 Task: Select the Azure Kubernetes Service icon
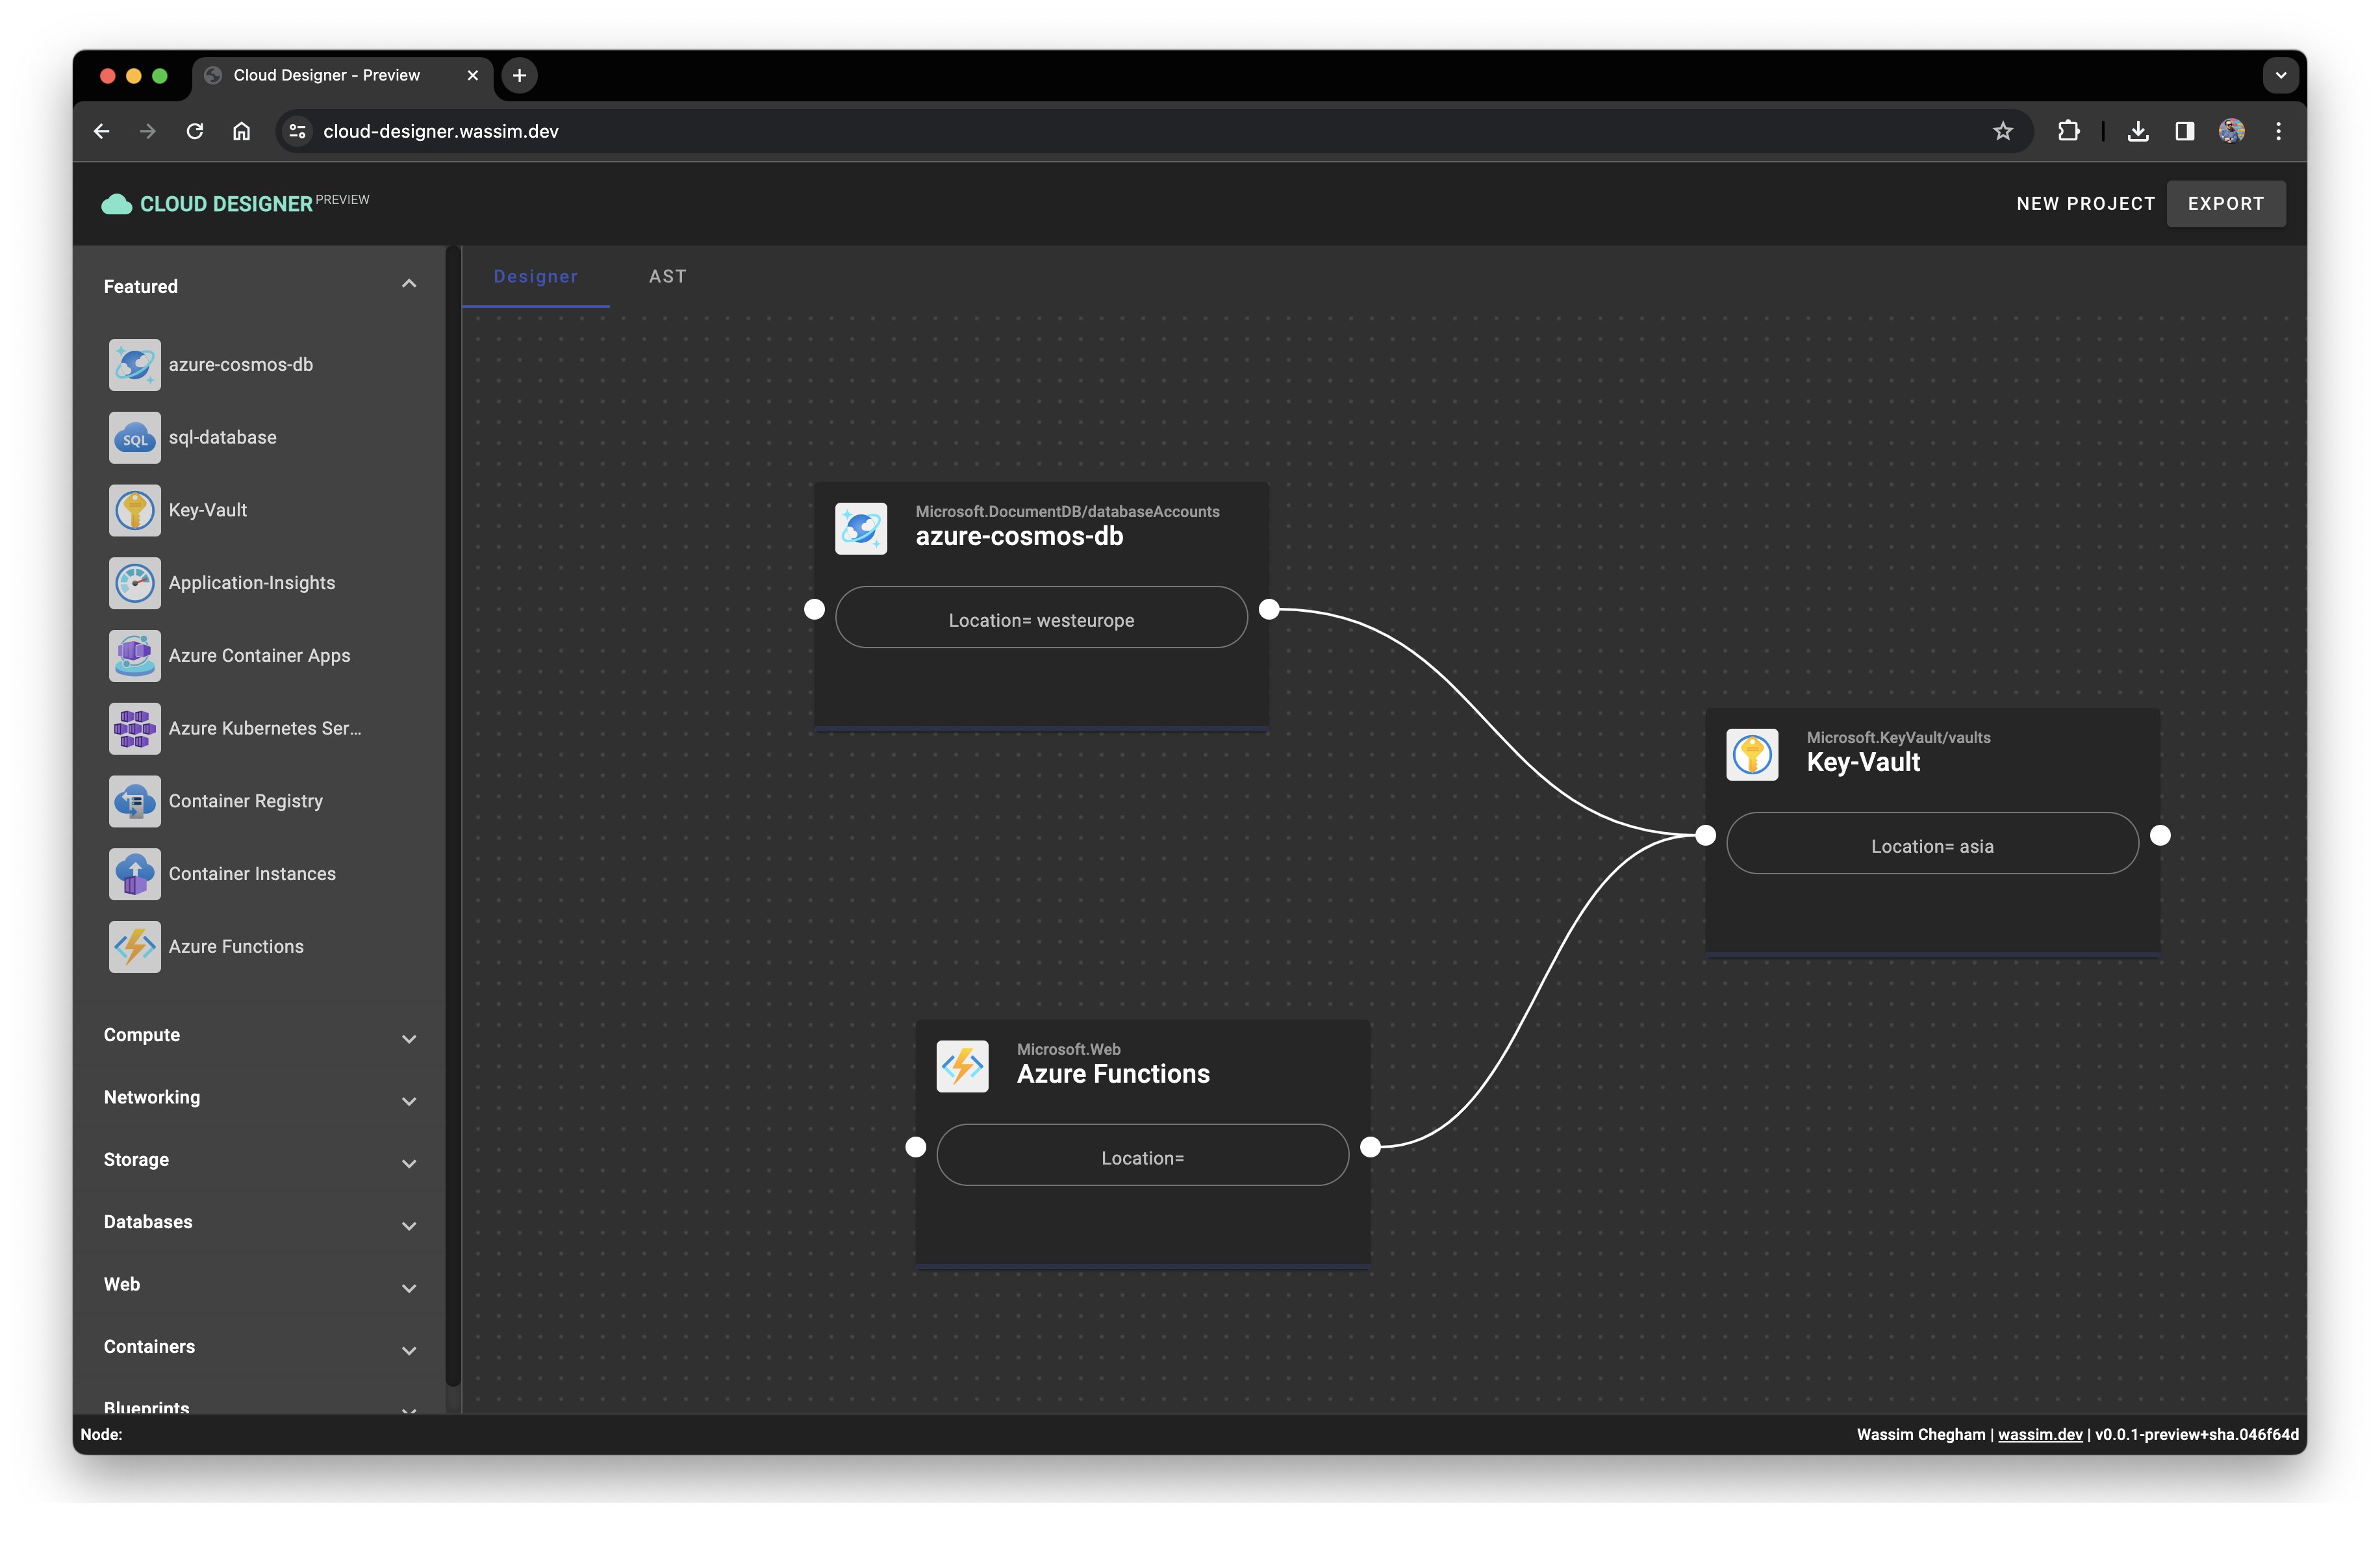pyautogui.click(x=134, y=728)
